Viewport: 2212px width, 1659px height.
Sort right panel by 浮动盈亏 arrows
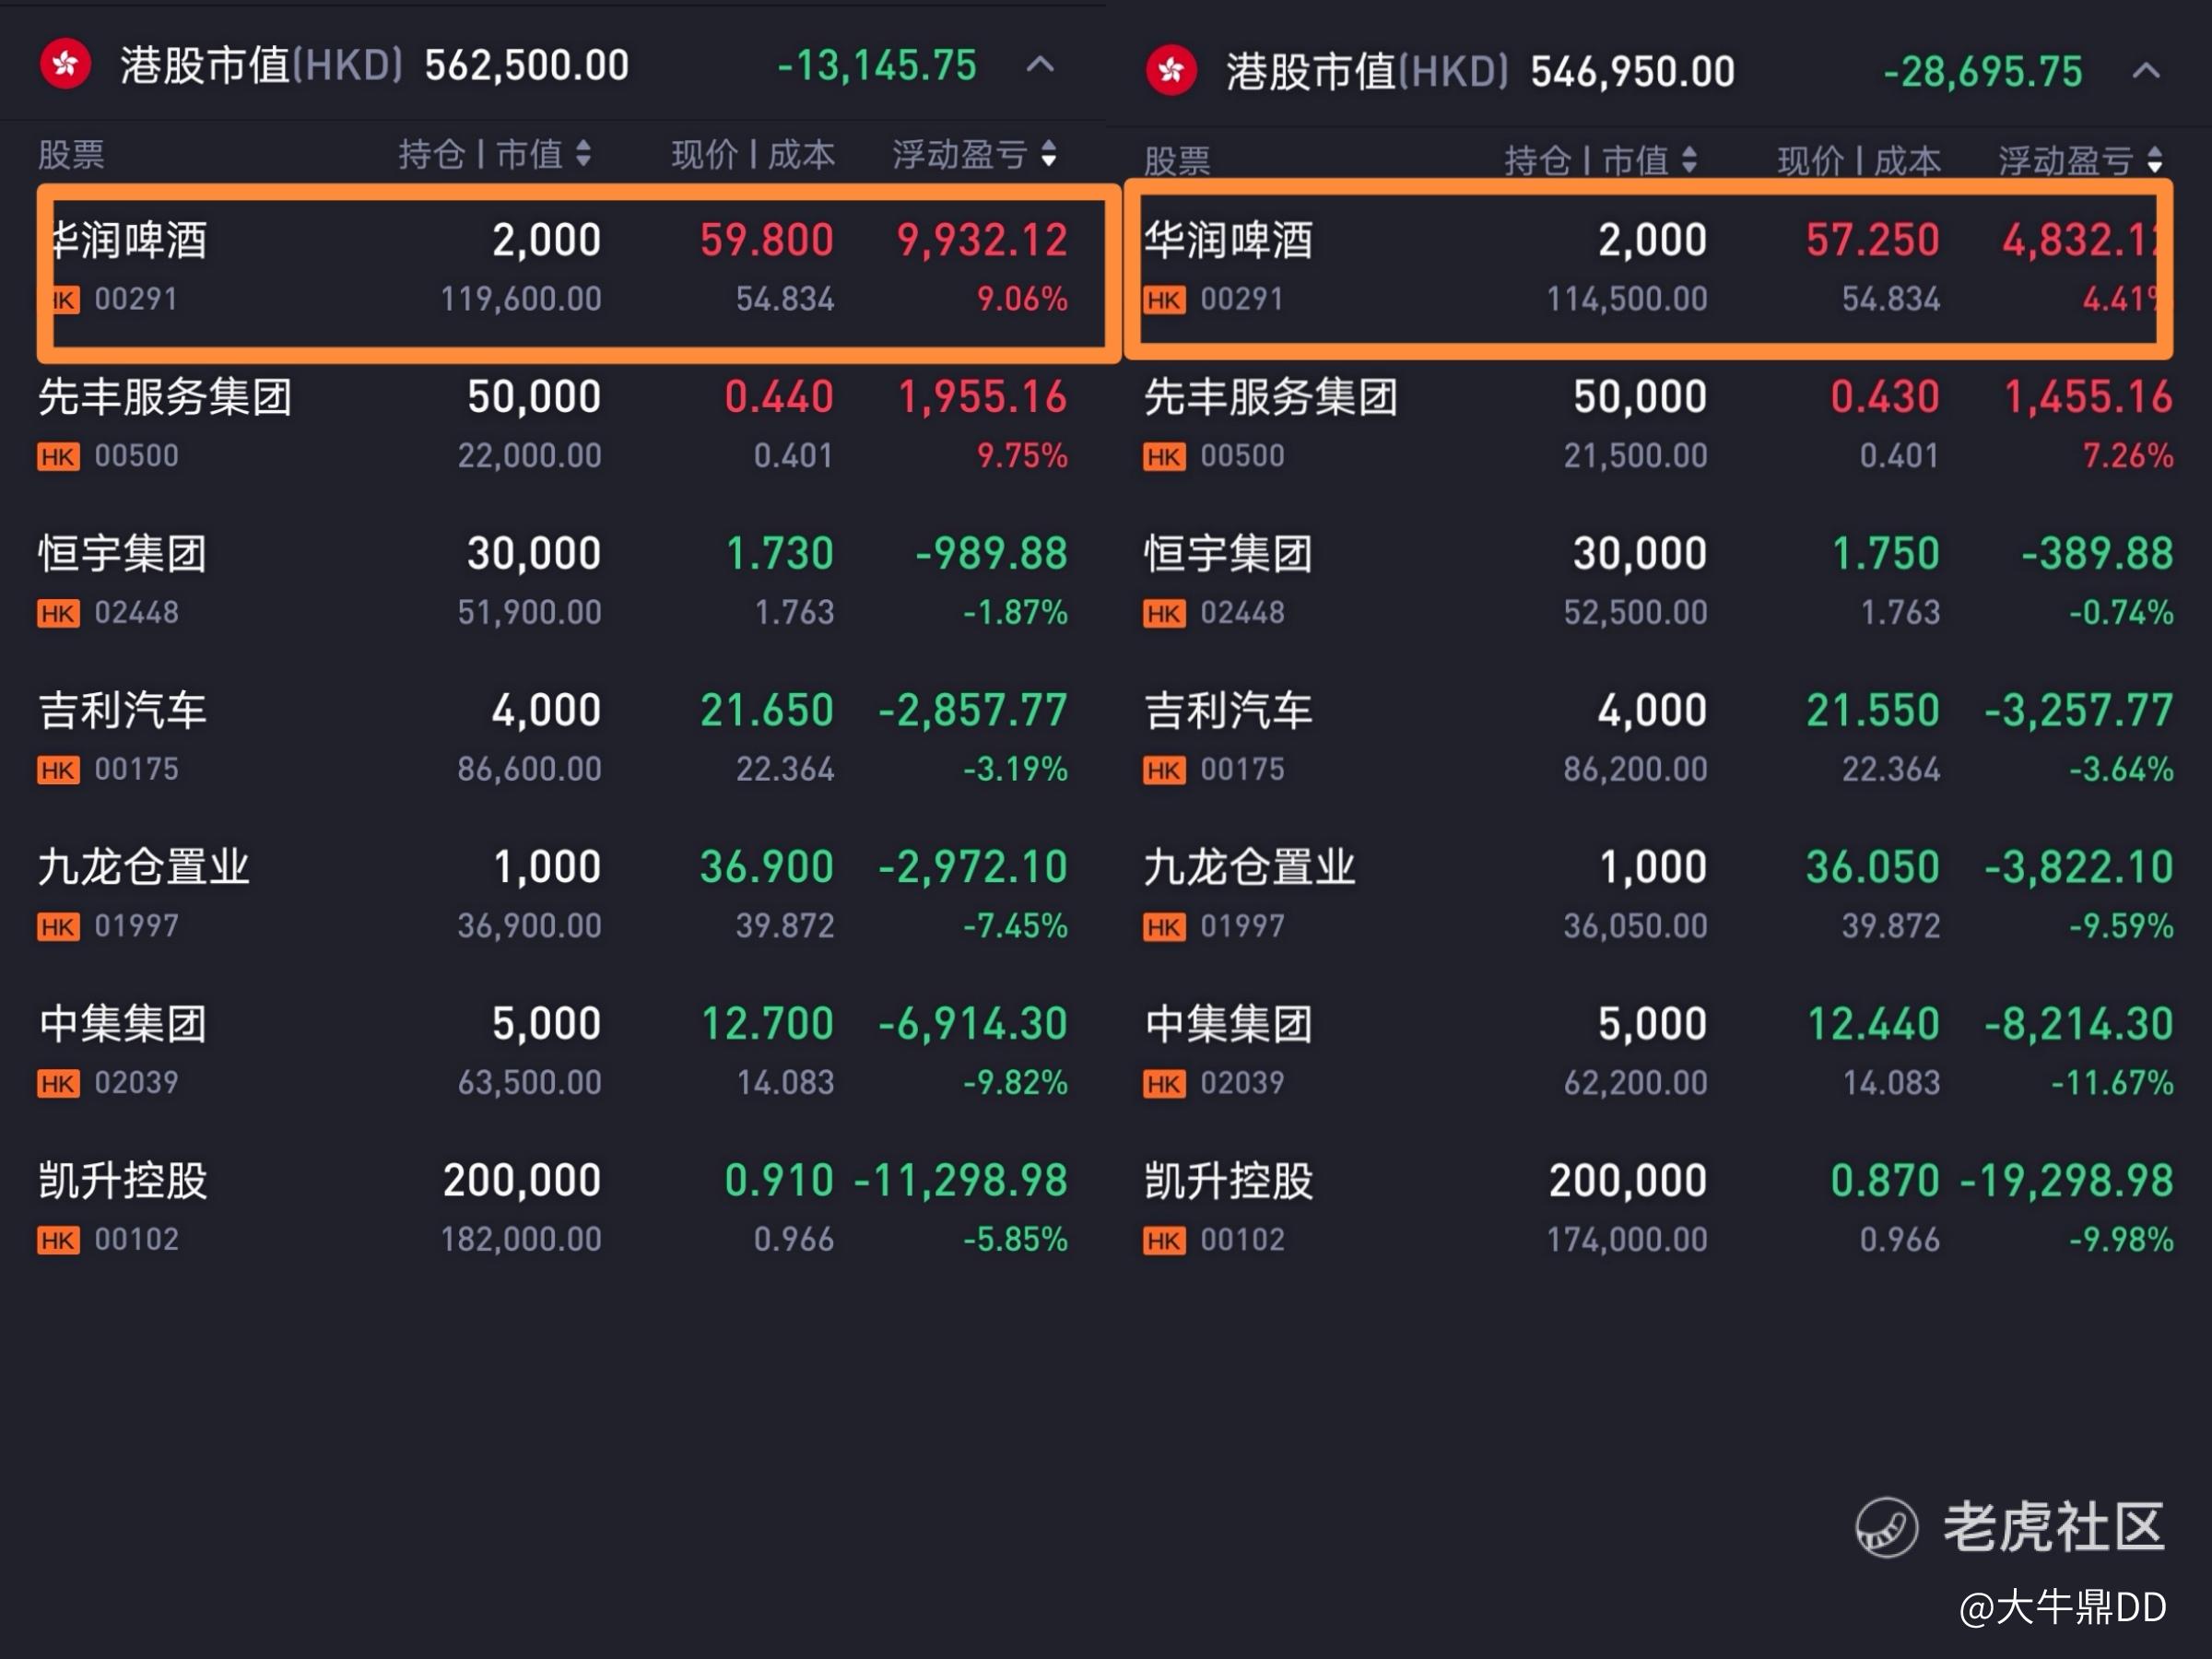2154,160
